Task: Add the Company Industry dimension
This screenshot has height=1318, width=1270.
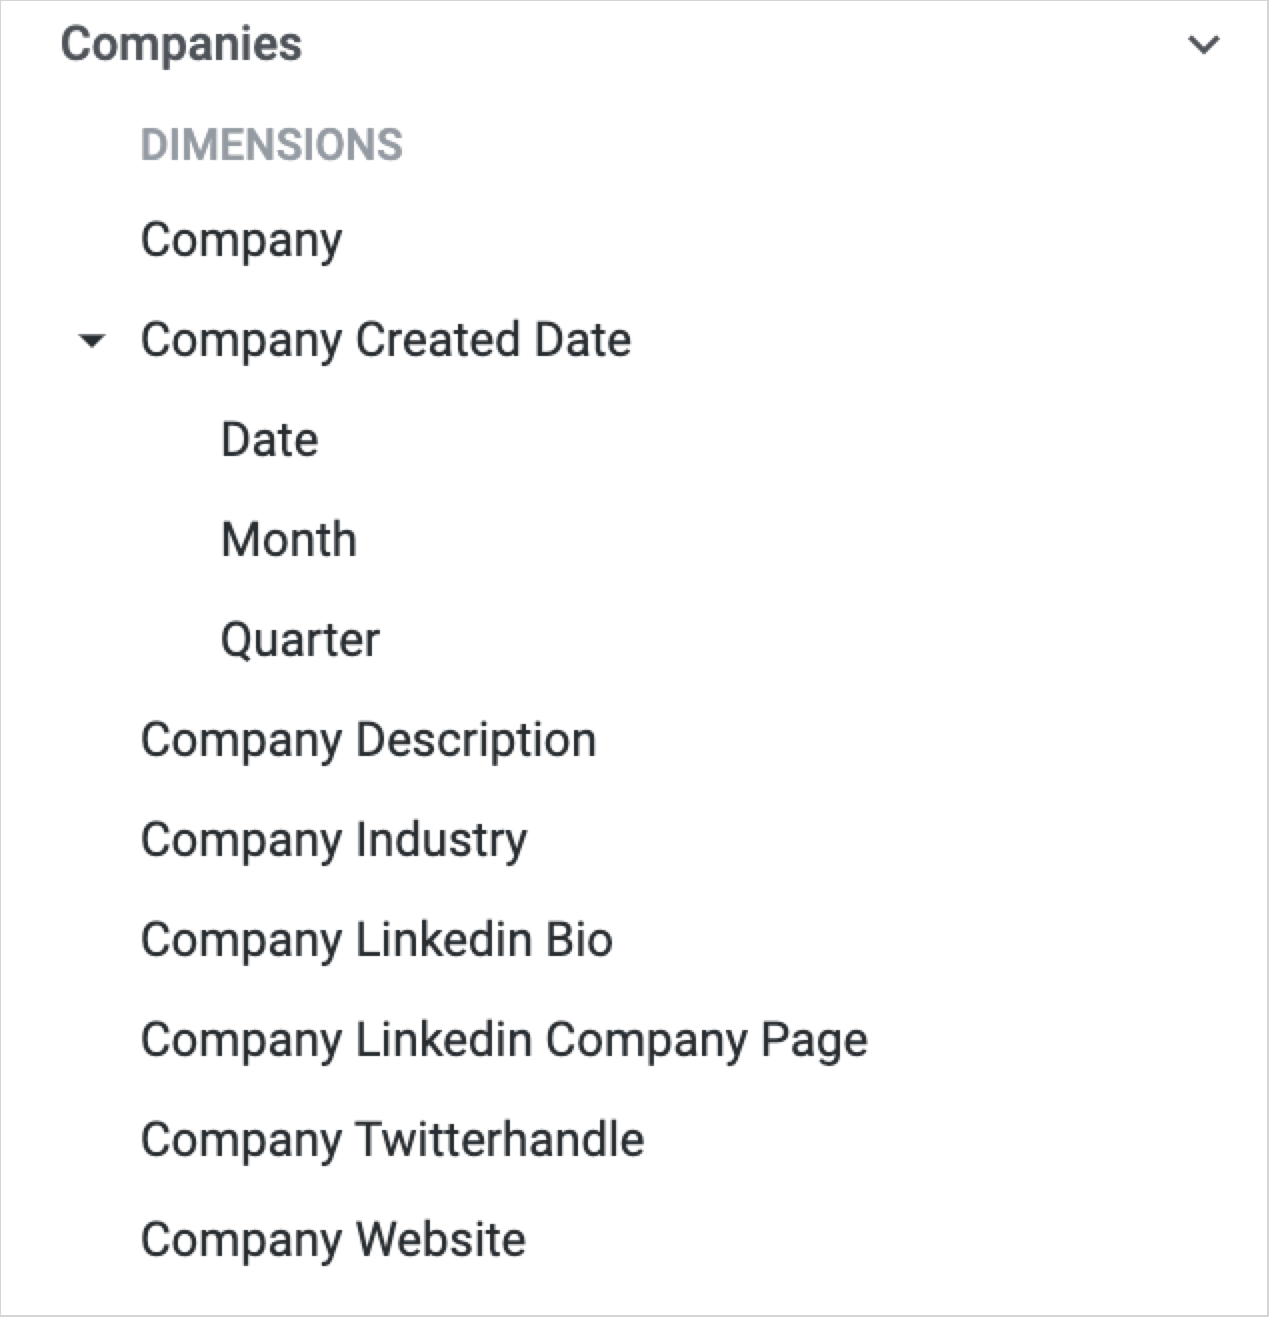Action: click(x=333, y=840)
